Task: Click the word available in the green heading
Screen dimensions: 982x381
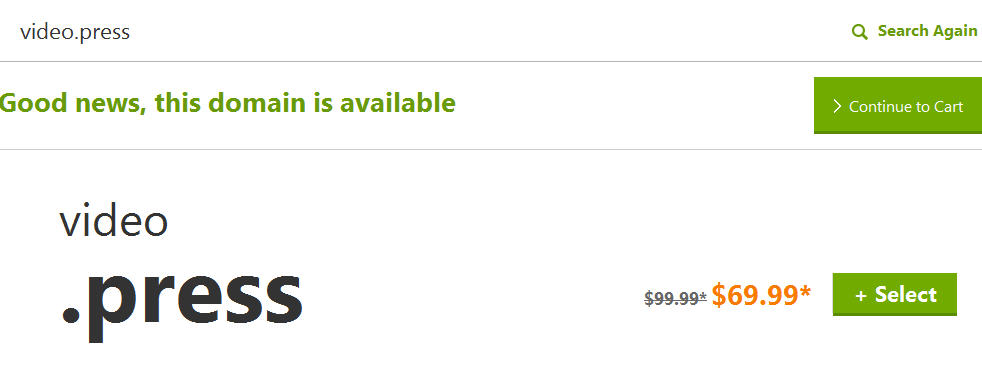Action: (398, 102)
